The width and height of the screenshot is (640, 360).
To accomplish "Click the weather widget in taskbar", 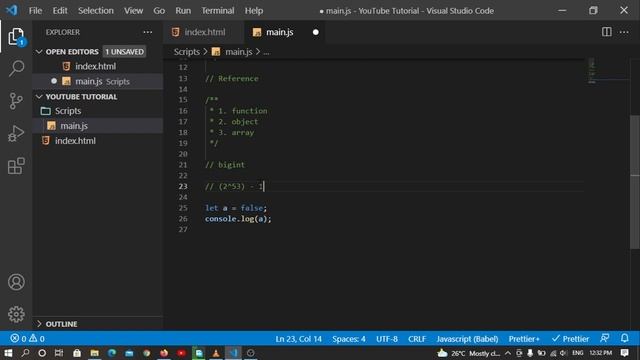I will (x=469, y=353).
